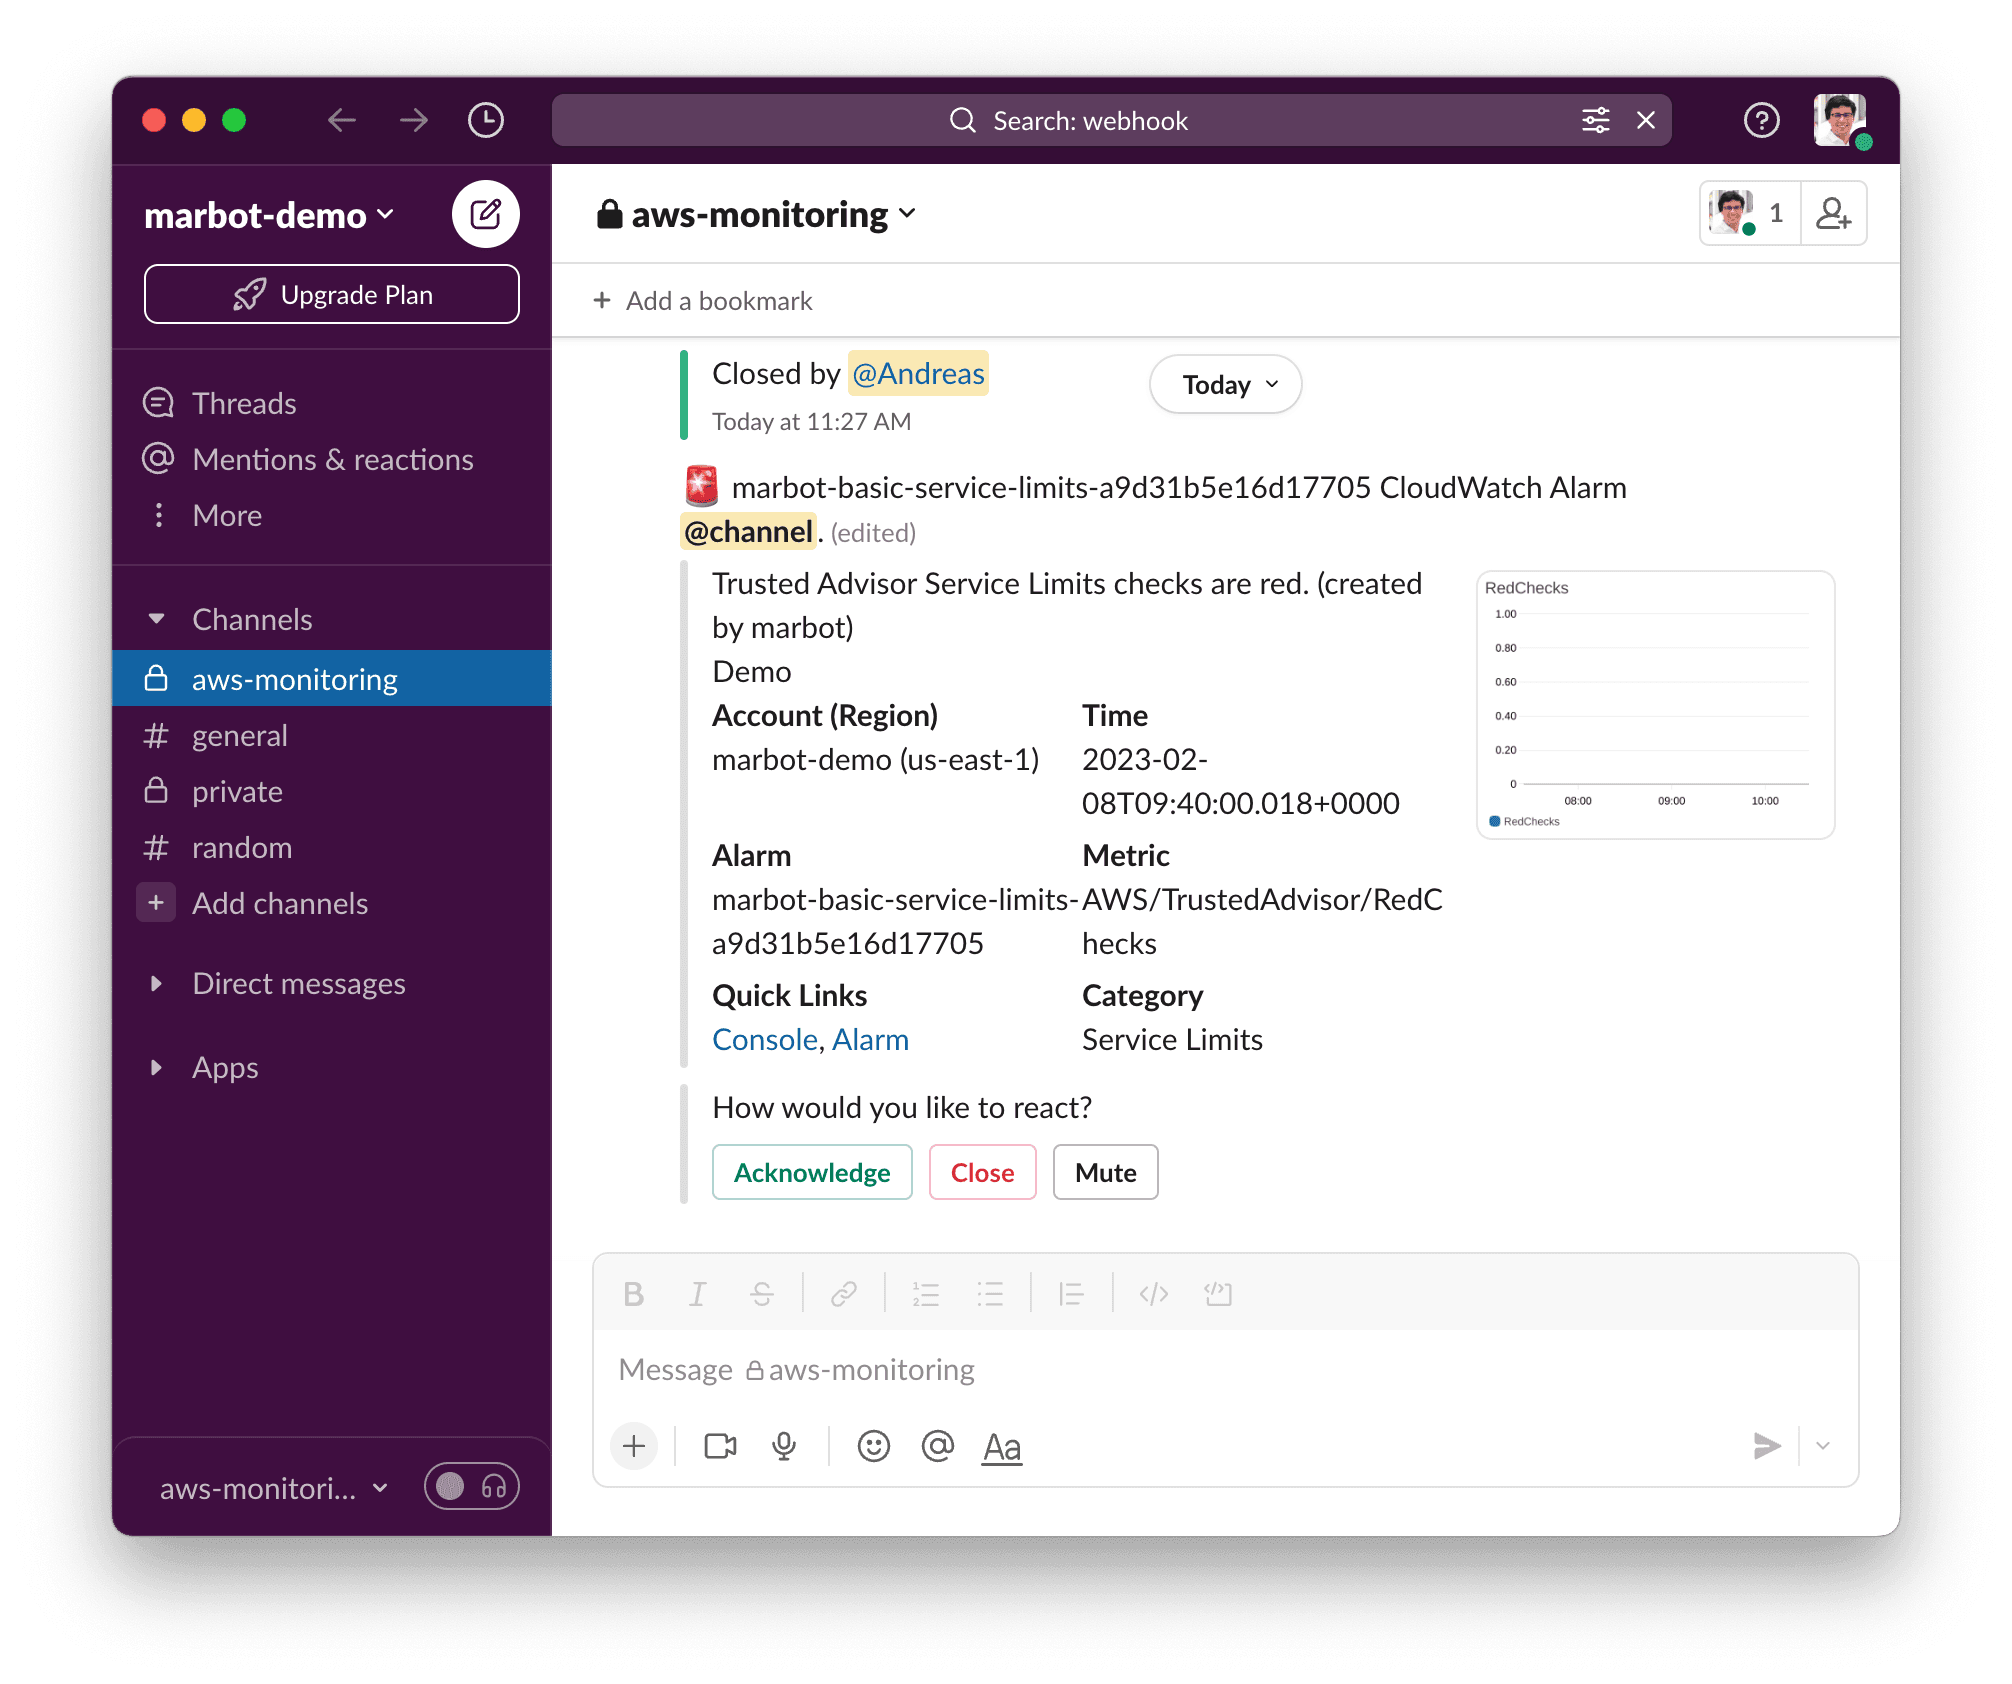Toggle bulleted list formatting
The width and height of the screenshot is (2012, 1684).
point(990,1294)
